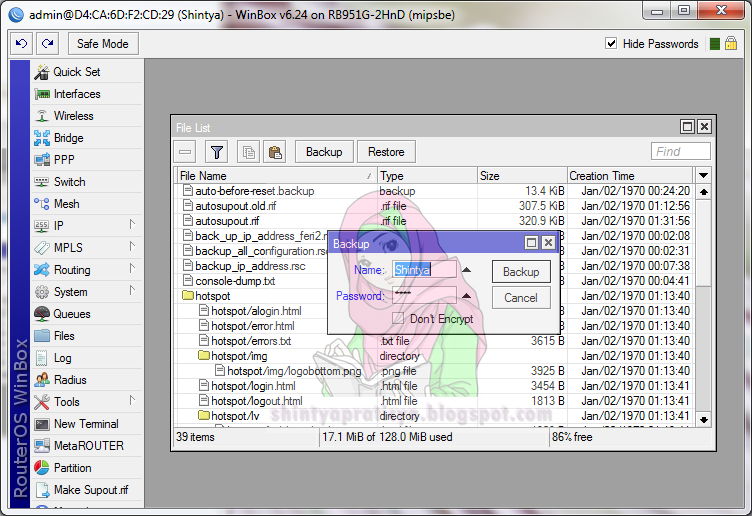Click the Paste clipboard icon in File List
The height and width of the screenshot is (516, 752).
[x=275, y=152]
